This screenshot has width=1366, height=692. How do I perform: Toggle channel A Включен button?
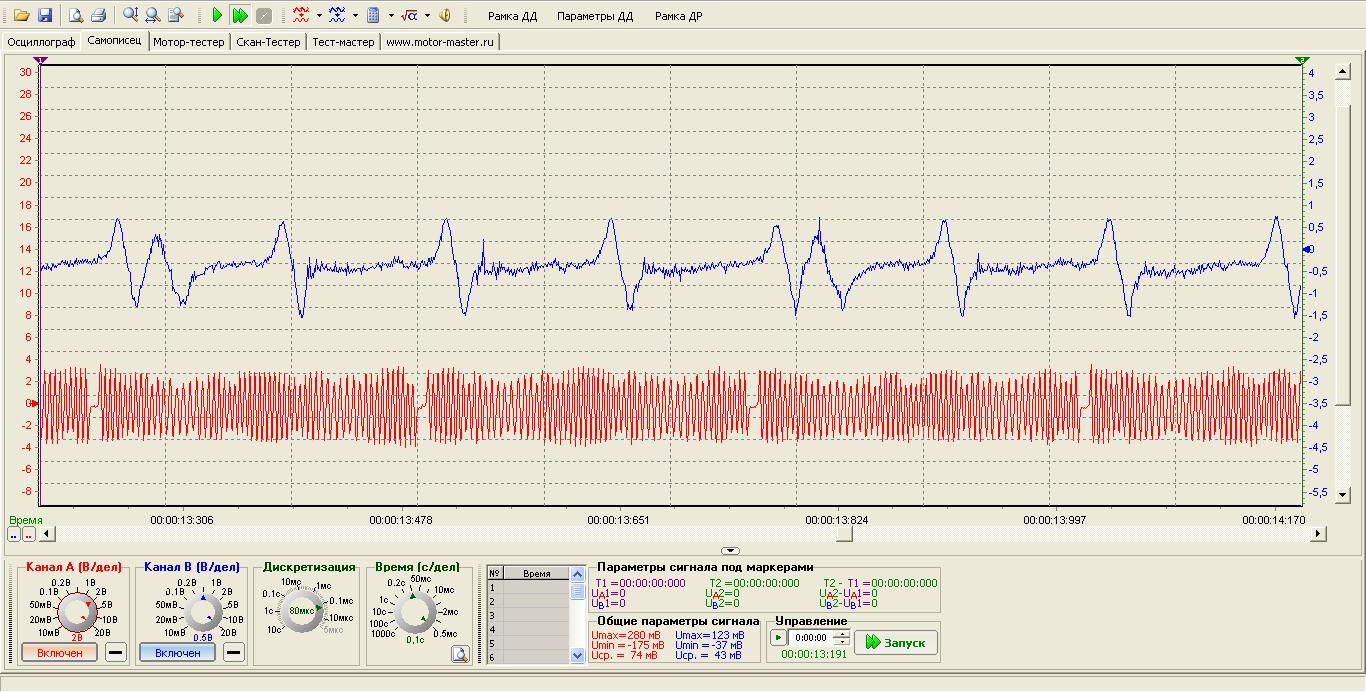[59, 652]
